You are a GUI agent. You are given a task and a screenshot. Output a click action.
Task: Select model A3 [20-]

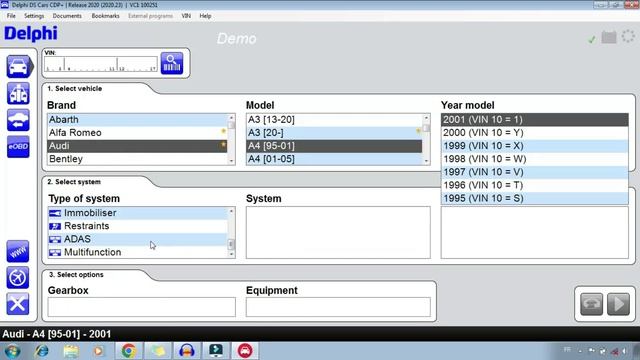(x=334, y=133)
